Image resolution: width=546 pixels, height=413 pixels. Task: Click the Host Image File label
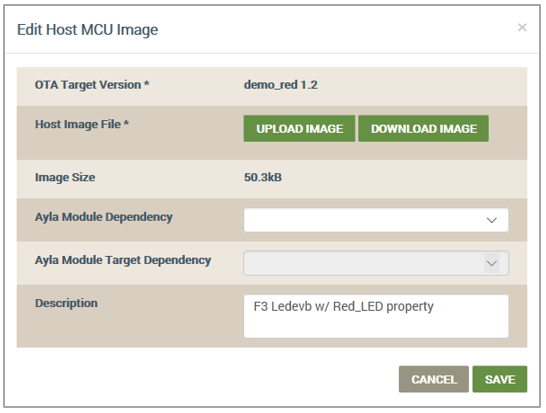(82, 124)
